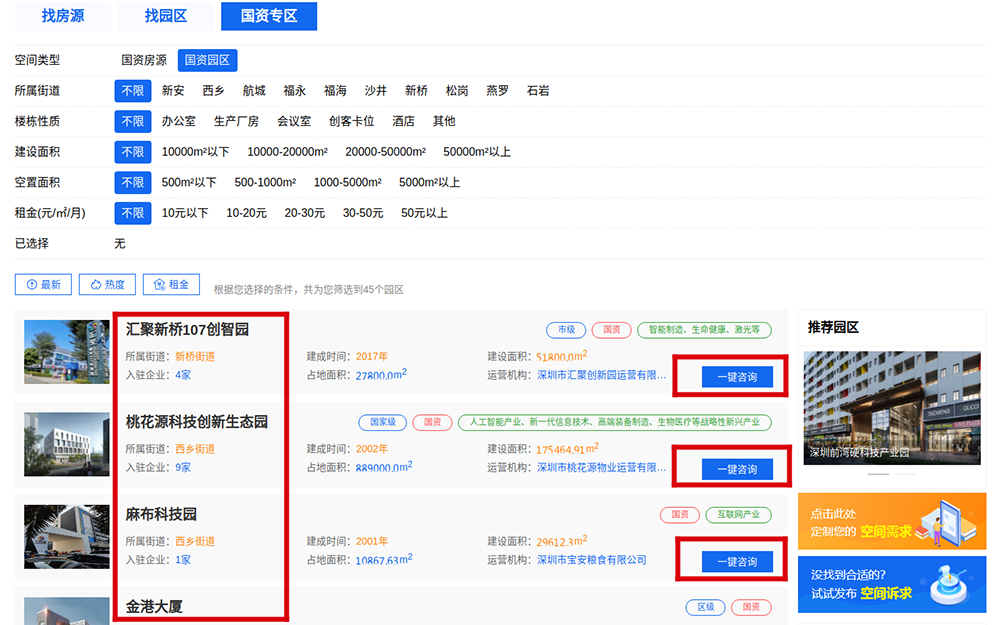Image resolution: width=1000 pixels, height=625 pixels.
Task: Pick rent range 30-50元
Action: (363, 213)
